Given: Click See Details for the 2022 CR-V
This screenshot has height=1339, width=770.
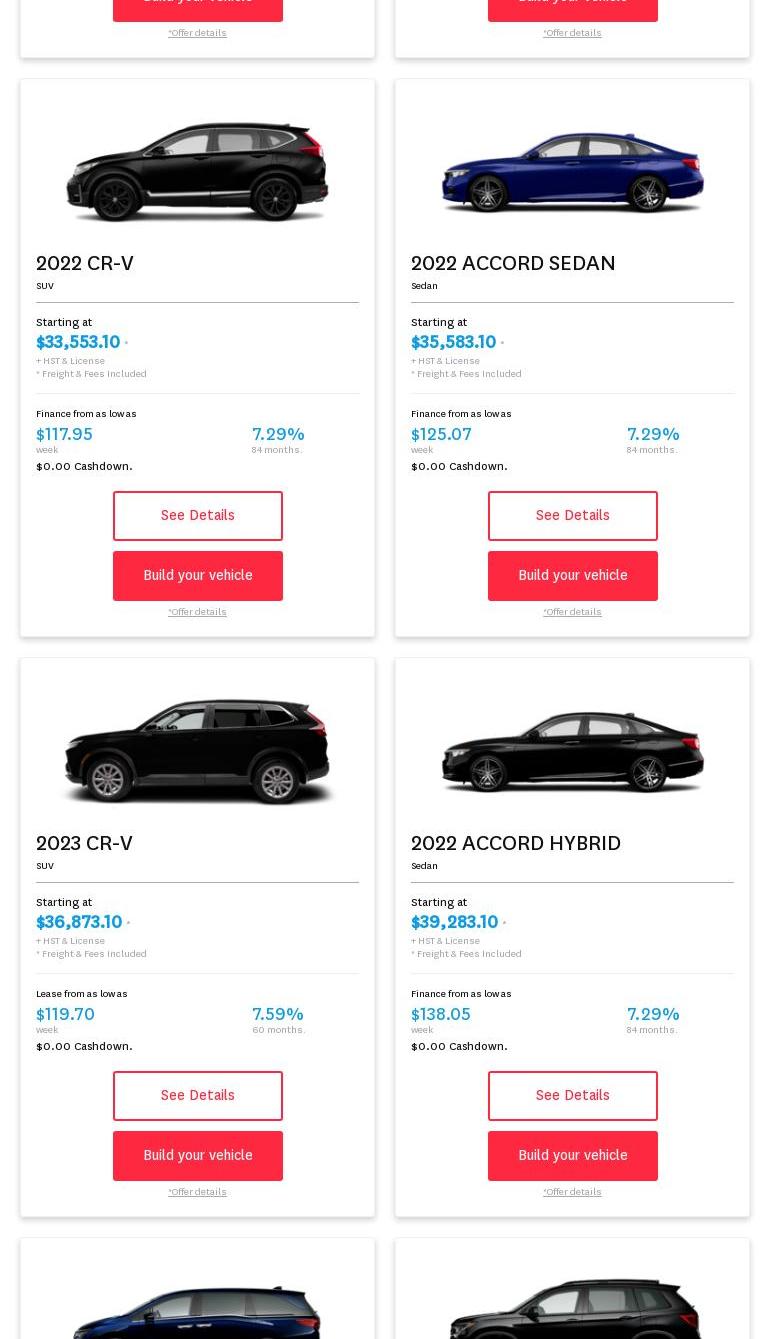Looking at the screenshot, I should [197, 516].
